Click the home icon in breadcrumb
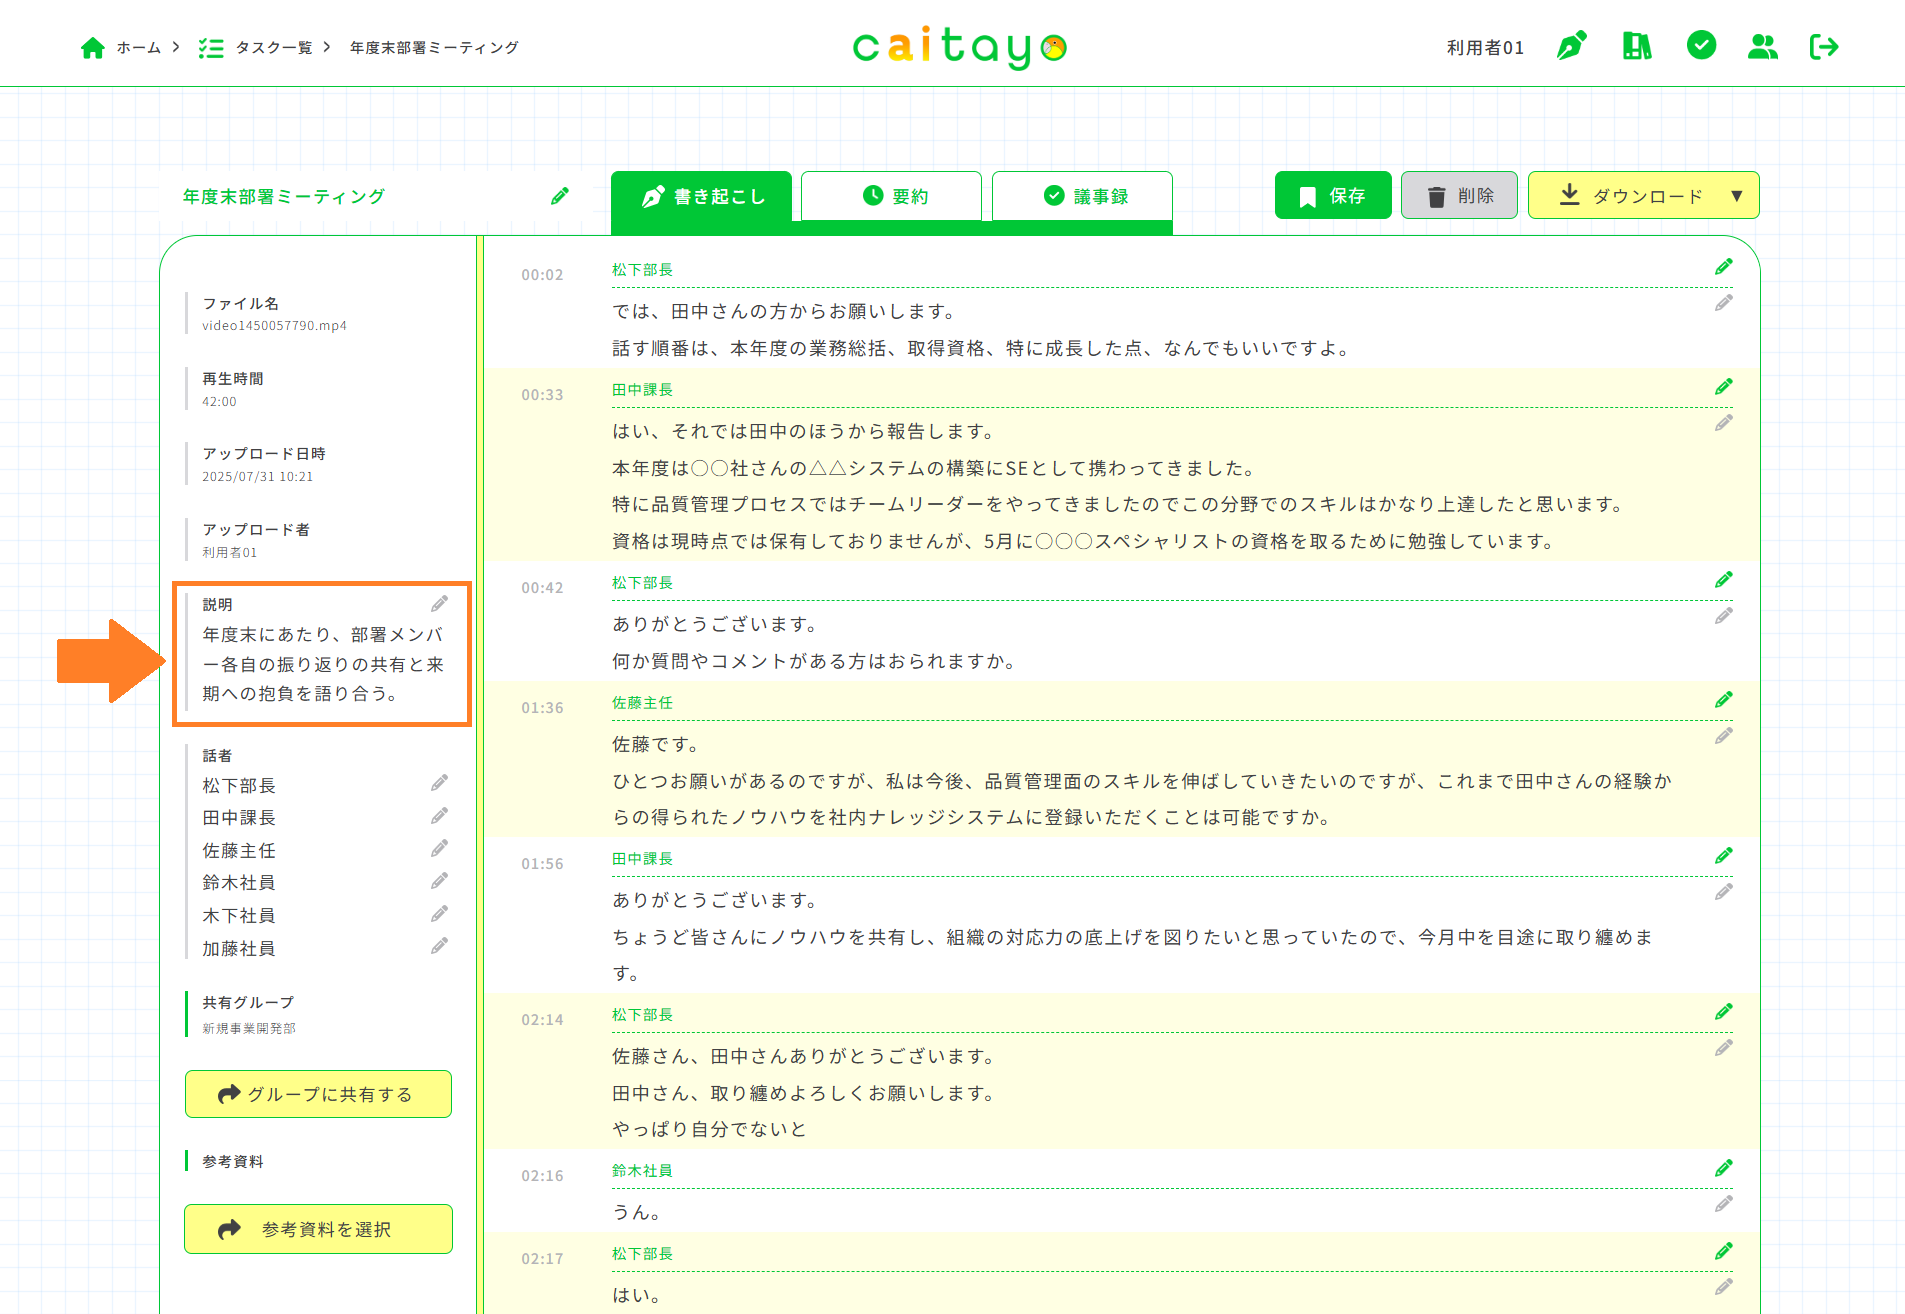Screen dimensions: 1905x1314 (93, 48)
